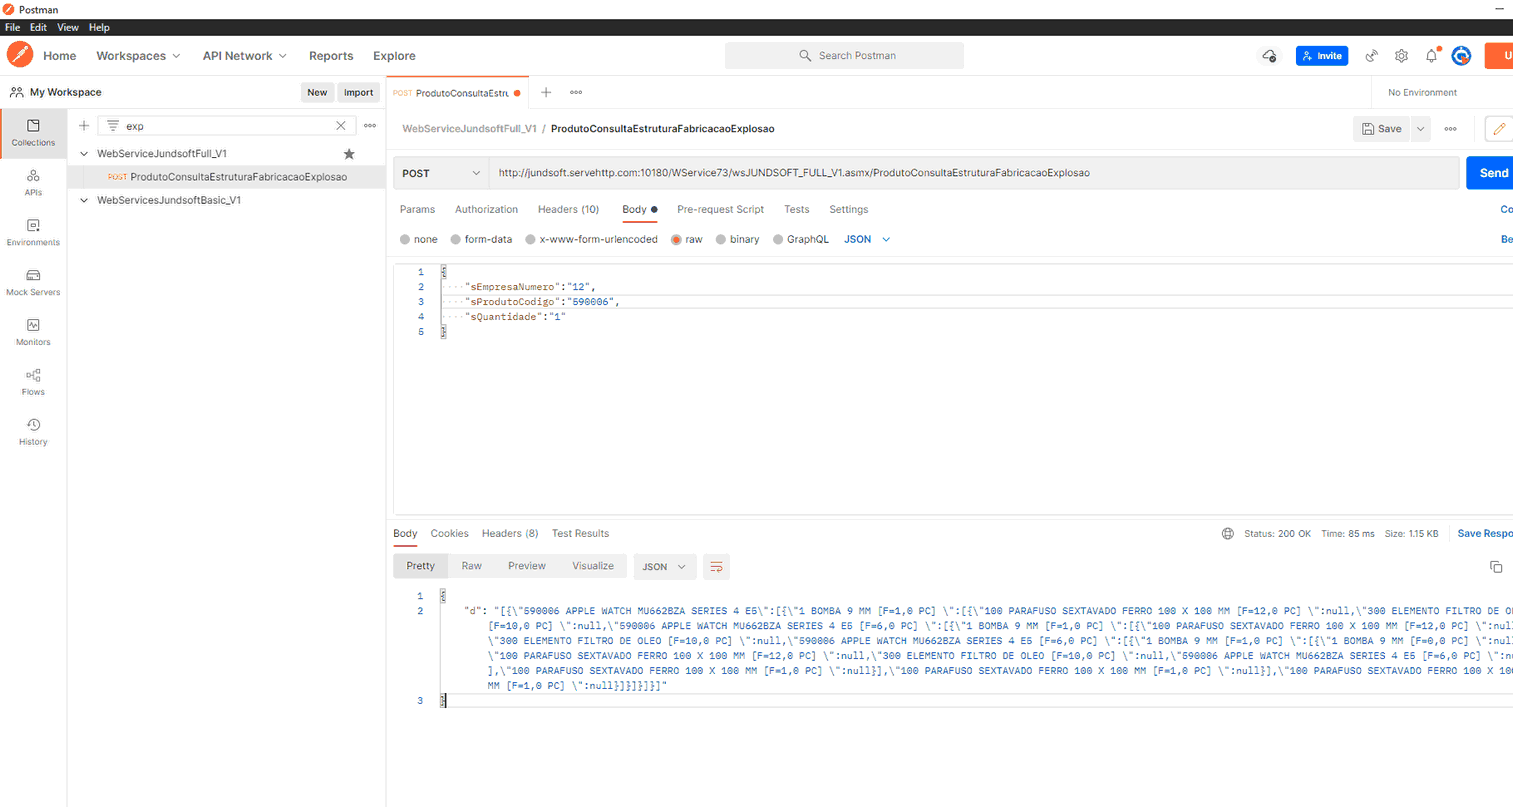Open the notifications bell icon
Screen dimensions: 1513x807
coord(1431,56)
